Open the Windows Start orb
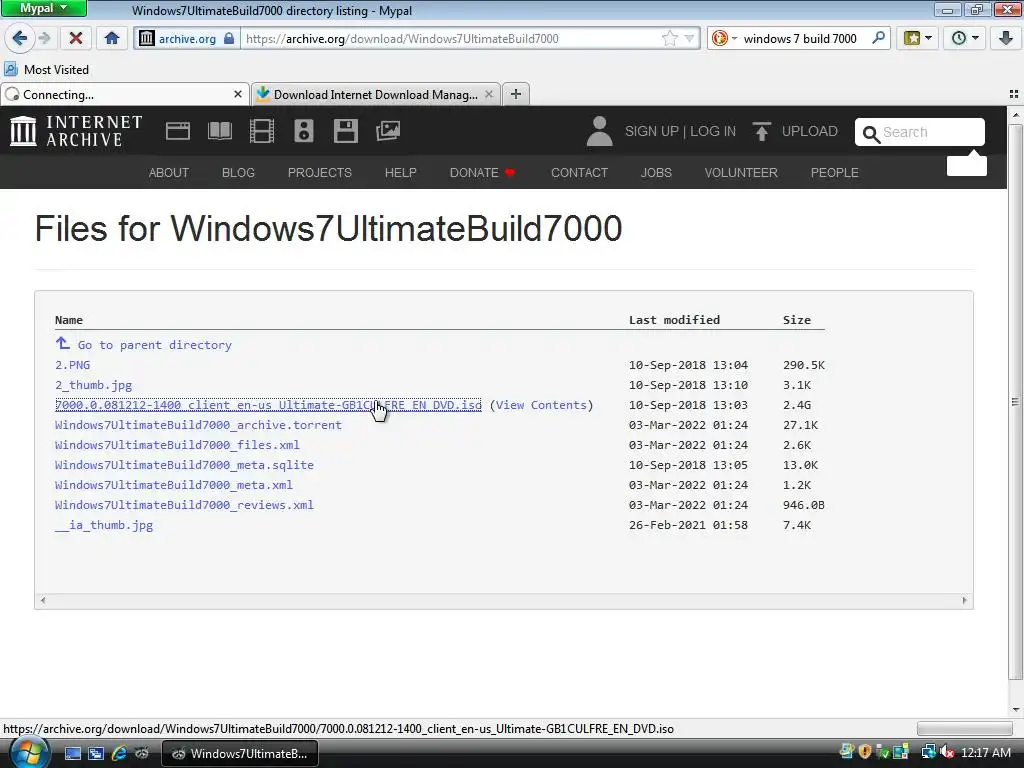The image size is (1024, 768). coord(28,752)
